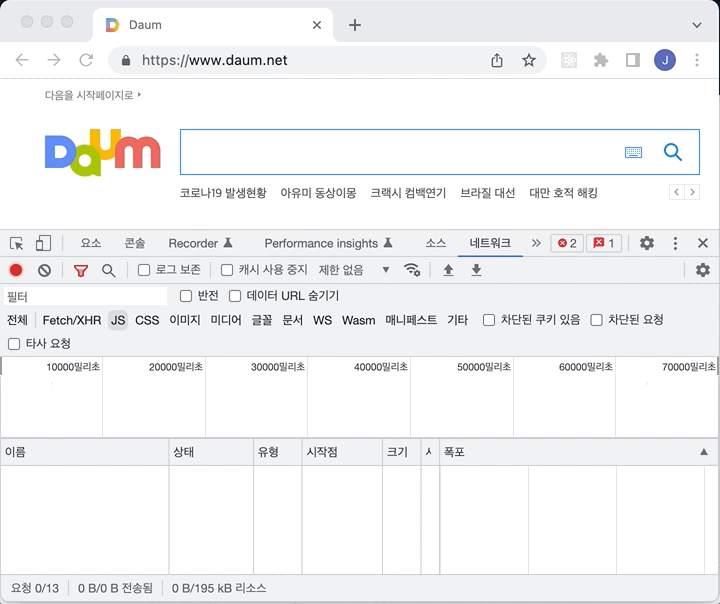Toggle the network filter funnel icon

click(x=81, y=271)
